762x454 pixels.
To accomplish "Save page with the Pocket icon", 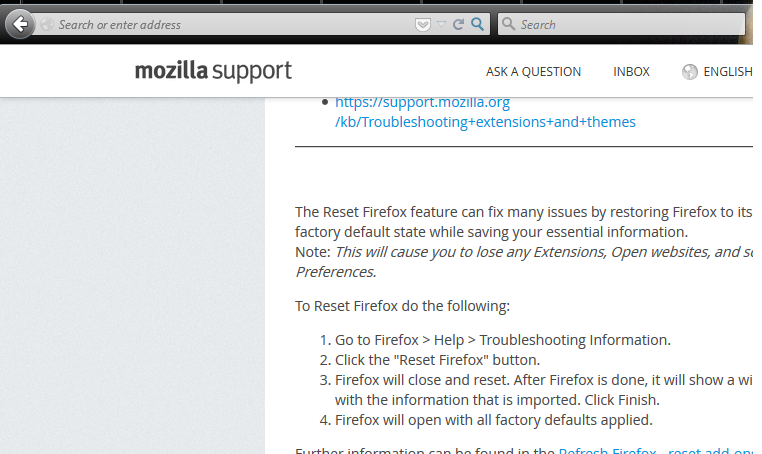I will [423, 24].
